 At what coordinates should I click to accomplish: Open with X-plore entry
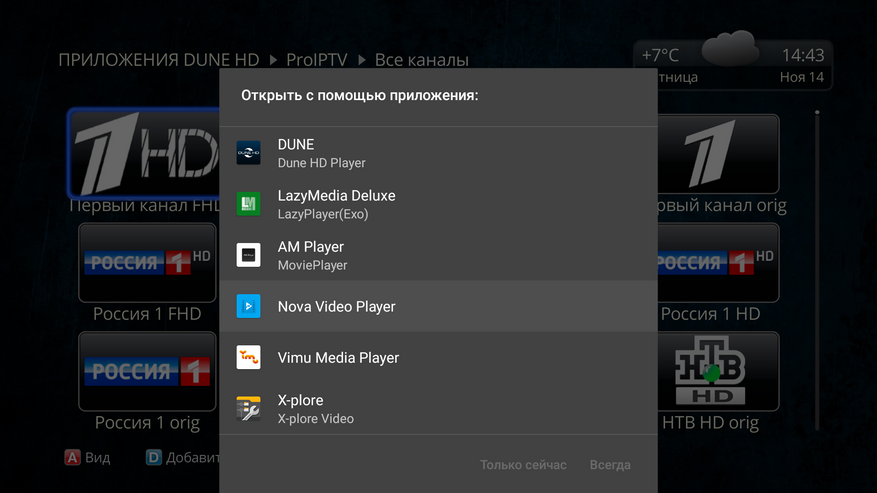point(438,409)
